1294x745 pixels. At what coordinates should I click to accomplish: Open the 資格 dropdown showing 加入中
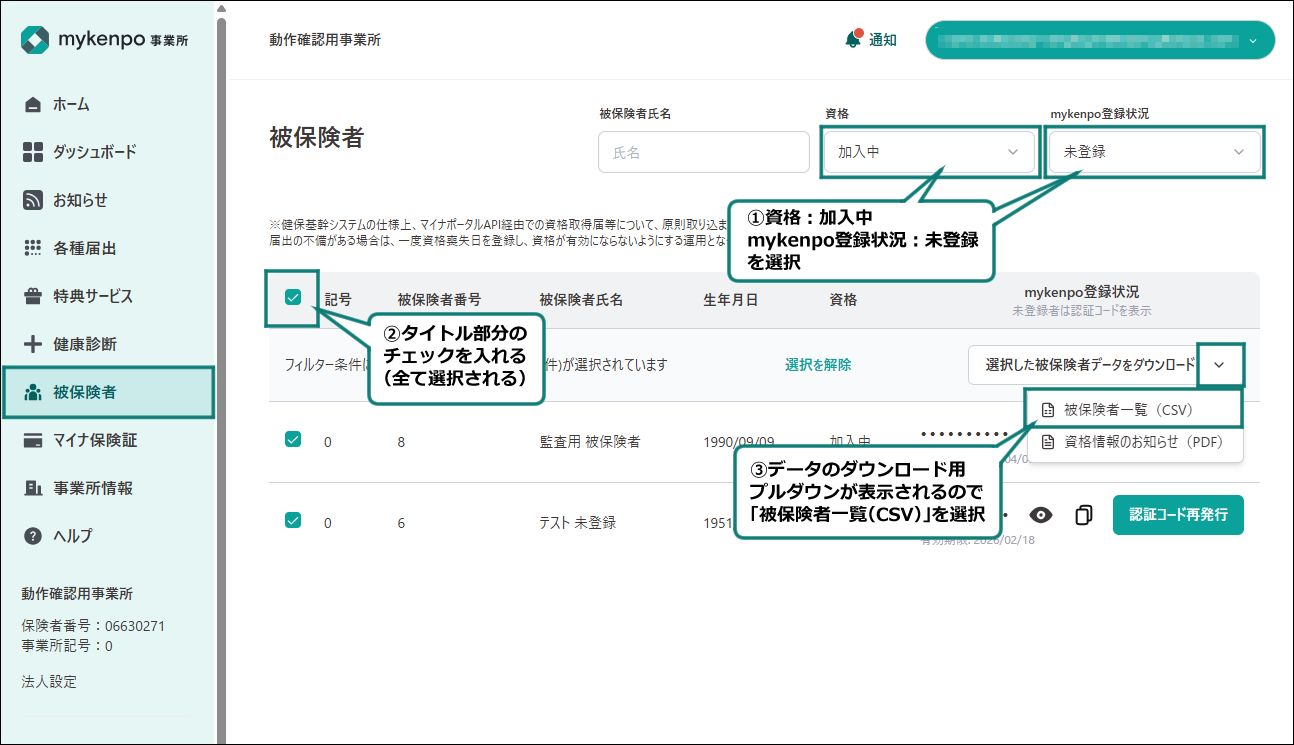(929, 152)
